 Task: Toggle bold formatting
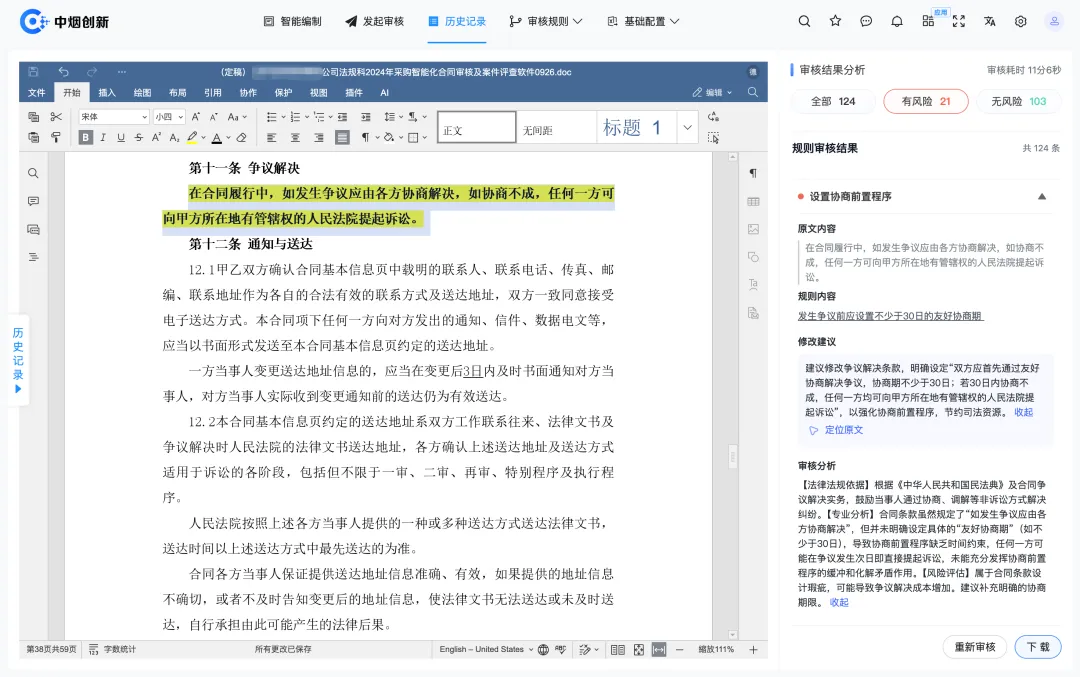pyautogui.click(x=85, y=138)
